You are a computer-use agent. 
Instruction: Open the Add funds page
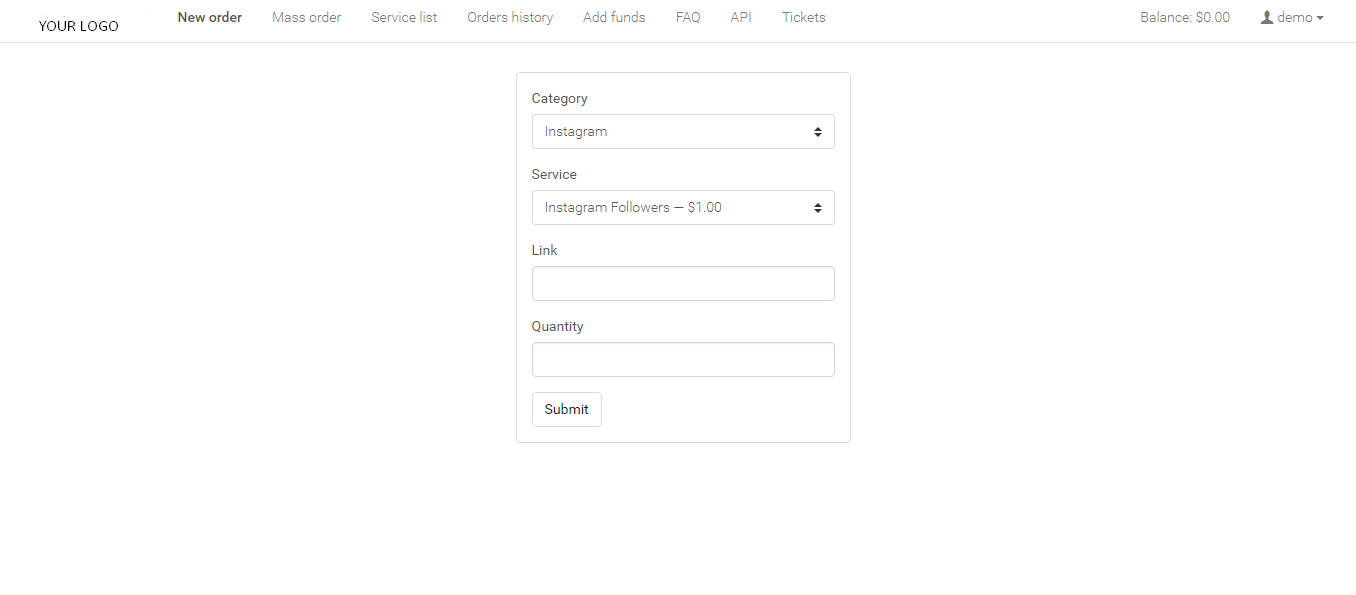[x=614, y=17]
